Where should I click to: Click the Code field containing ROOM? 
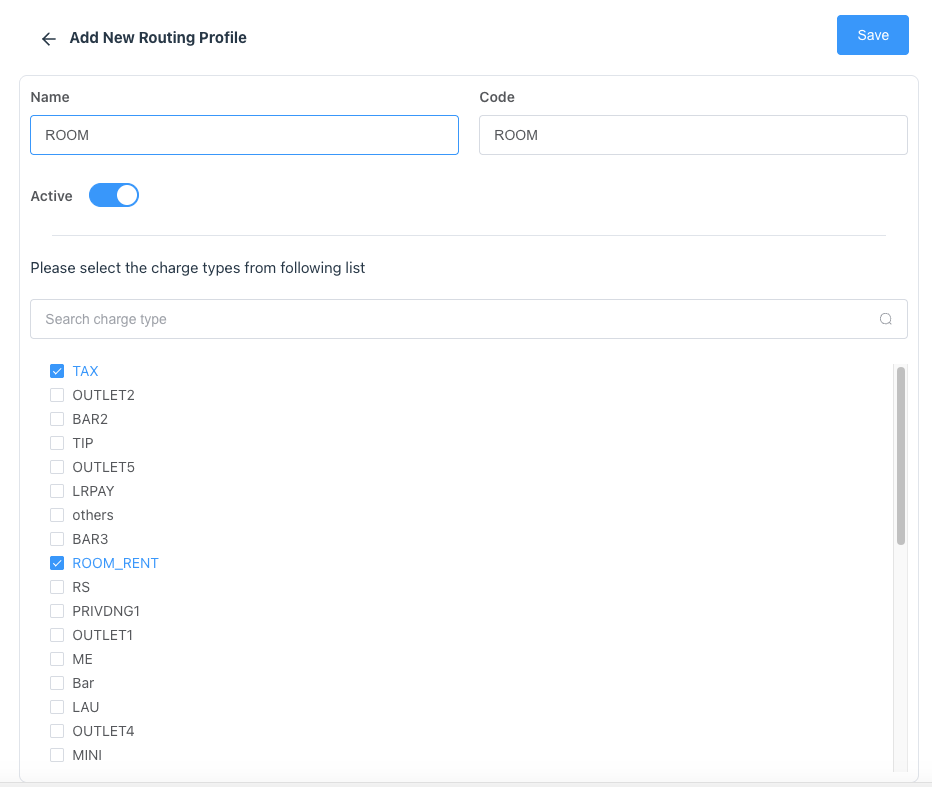tap(693, 134)
